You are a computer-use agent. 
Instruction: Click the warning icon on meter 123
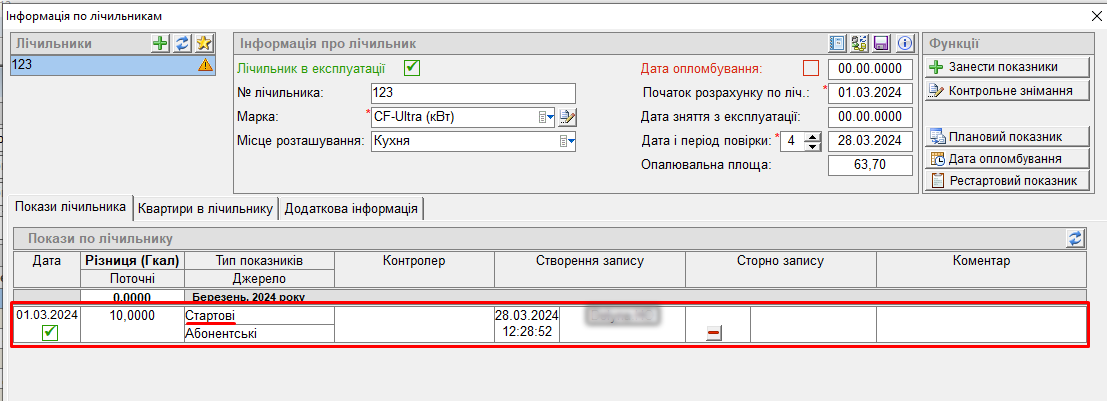coord(205,65)
